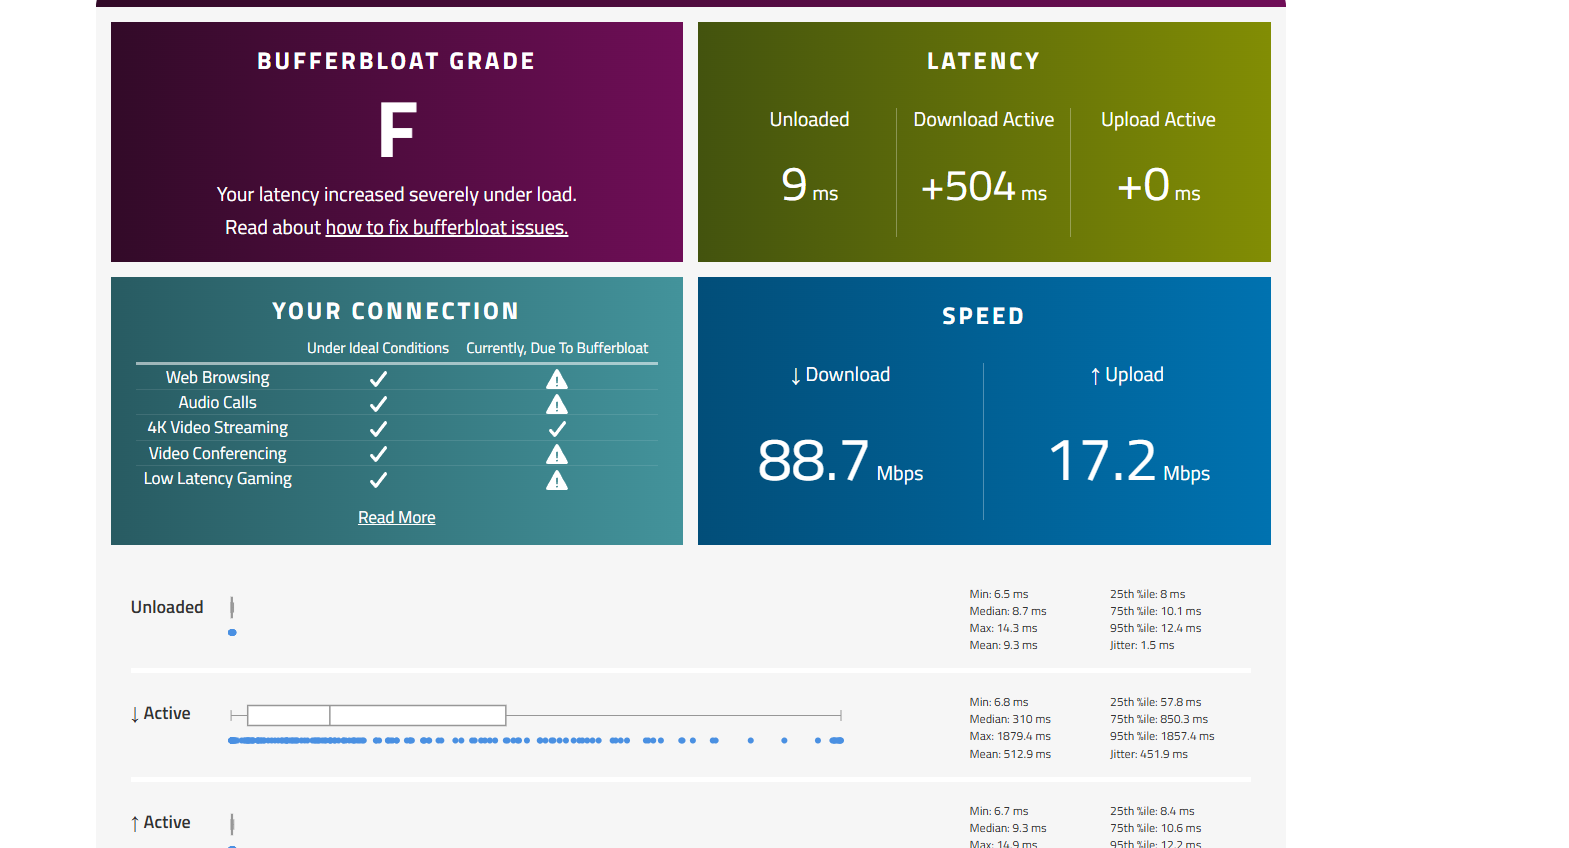Click upload Active 75th %ile: 10.6 ms
1569x848 pixels.
click(1156, 828)
